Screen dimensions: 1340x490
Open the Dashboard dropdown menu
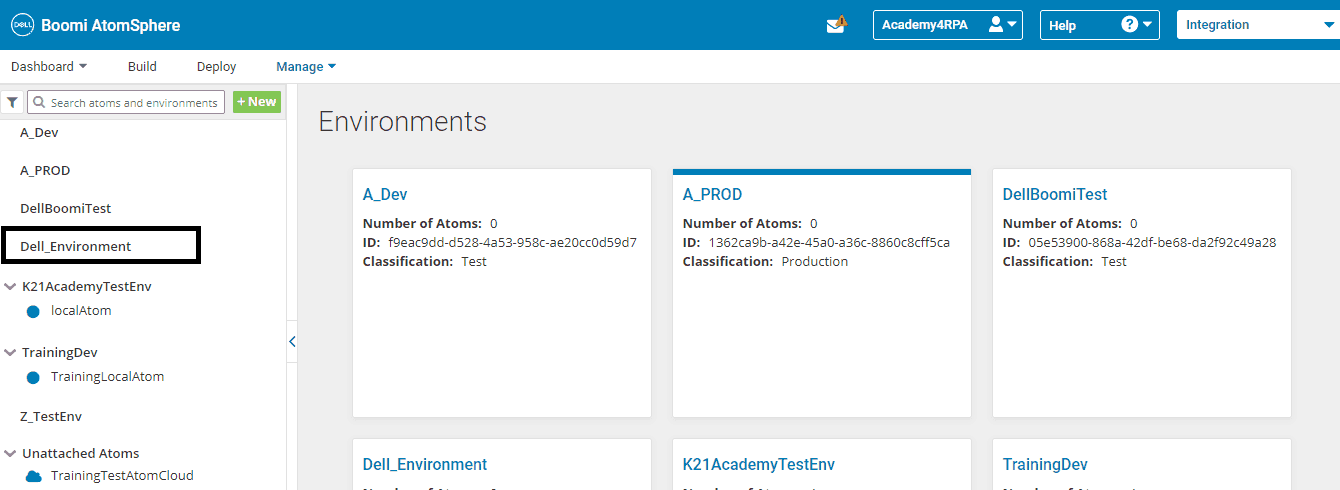click(x=49, y=67)
